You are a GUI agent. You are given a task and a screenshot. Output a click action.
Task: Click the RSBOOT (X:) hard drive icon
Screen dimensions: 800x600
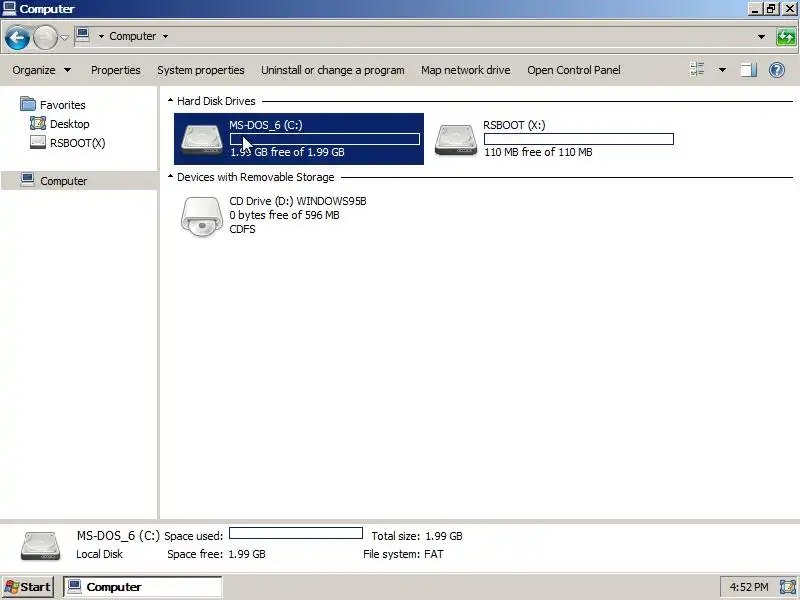pyautogui.click(x=456, y=139)
